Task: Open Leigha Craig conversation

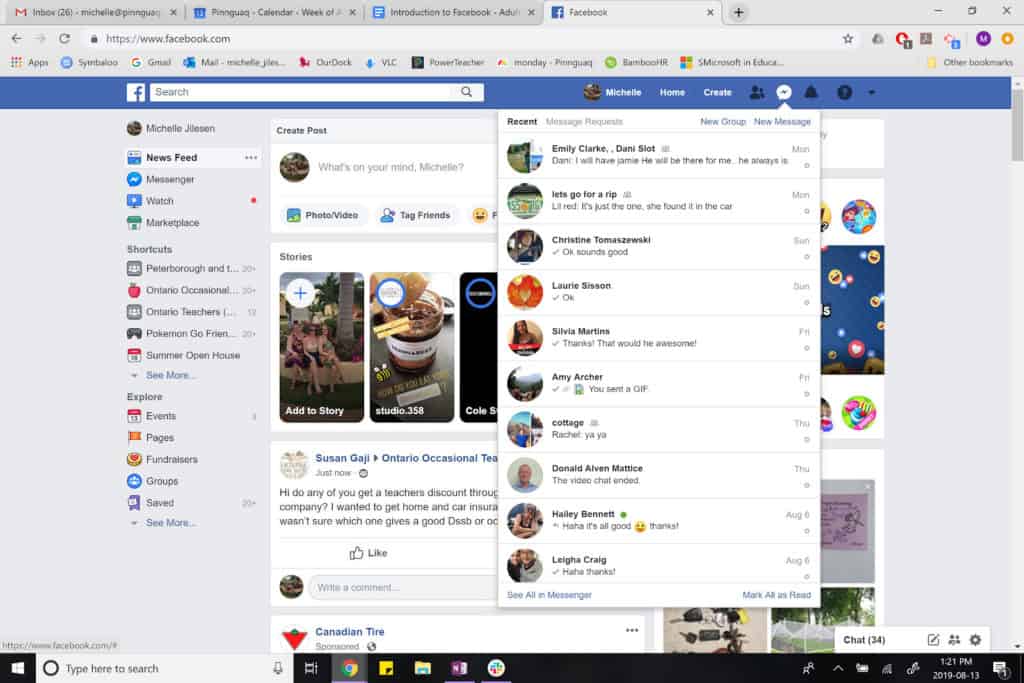Action: click(658, 564)
